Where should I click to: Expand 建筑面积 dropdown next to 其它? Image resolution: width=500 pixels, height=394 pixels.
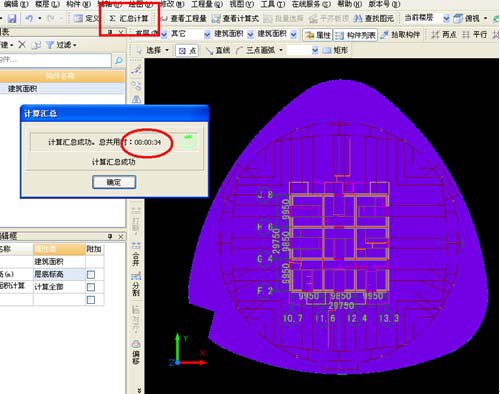(250, 34)
